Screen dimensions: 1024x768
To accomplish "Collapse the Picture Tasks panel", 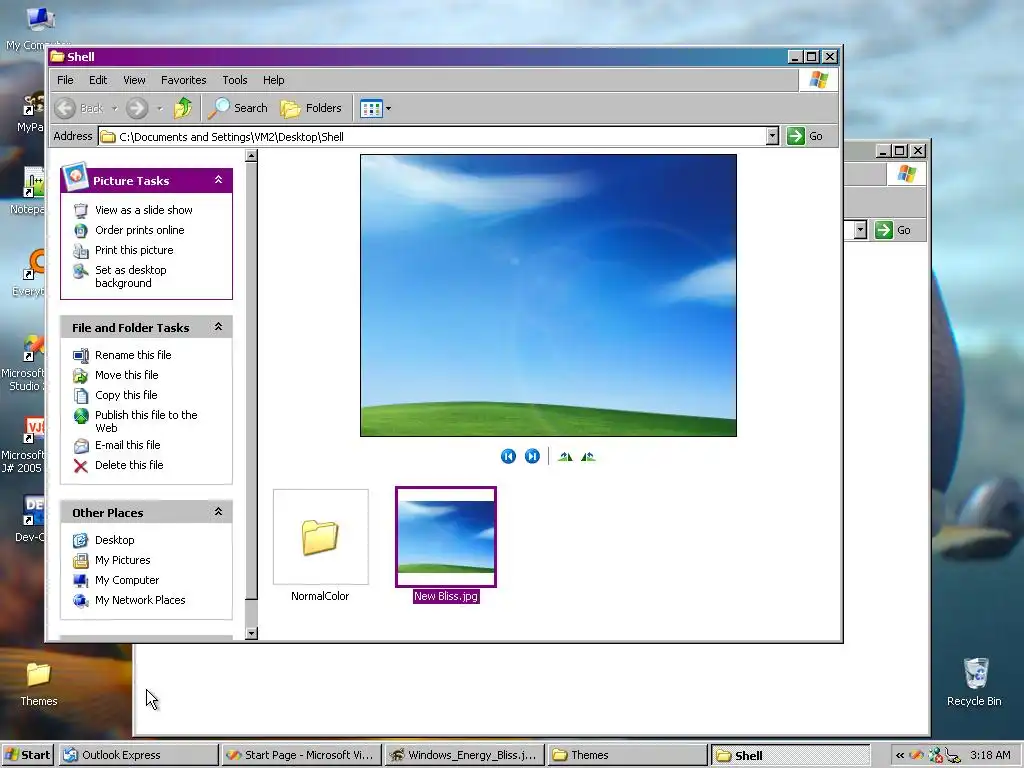I will point(219,180).
